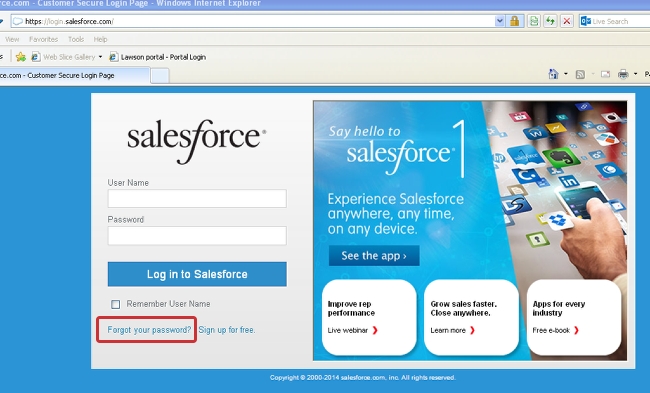Open the Tools menu
Image resolution: width=650 pixels, height=393 pixels.
click(76, 39)
